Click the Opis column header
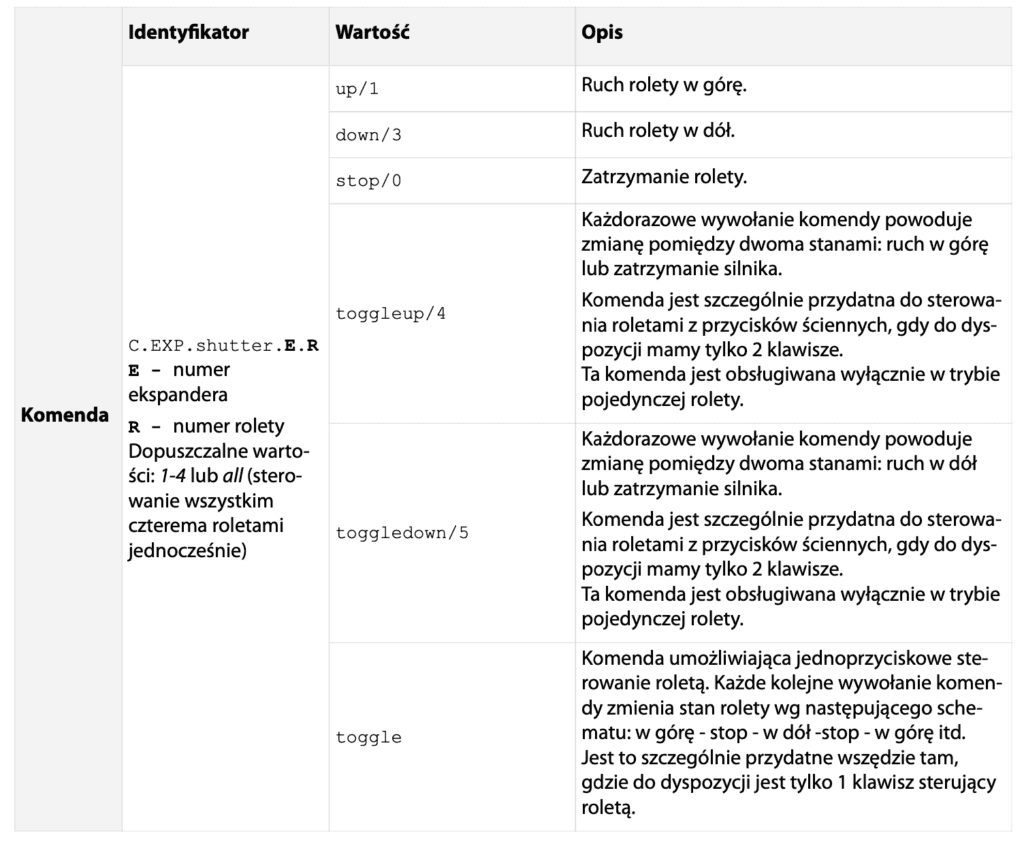 [602, 33]
